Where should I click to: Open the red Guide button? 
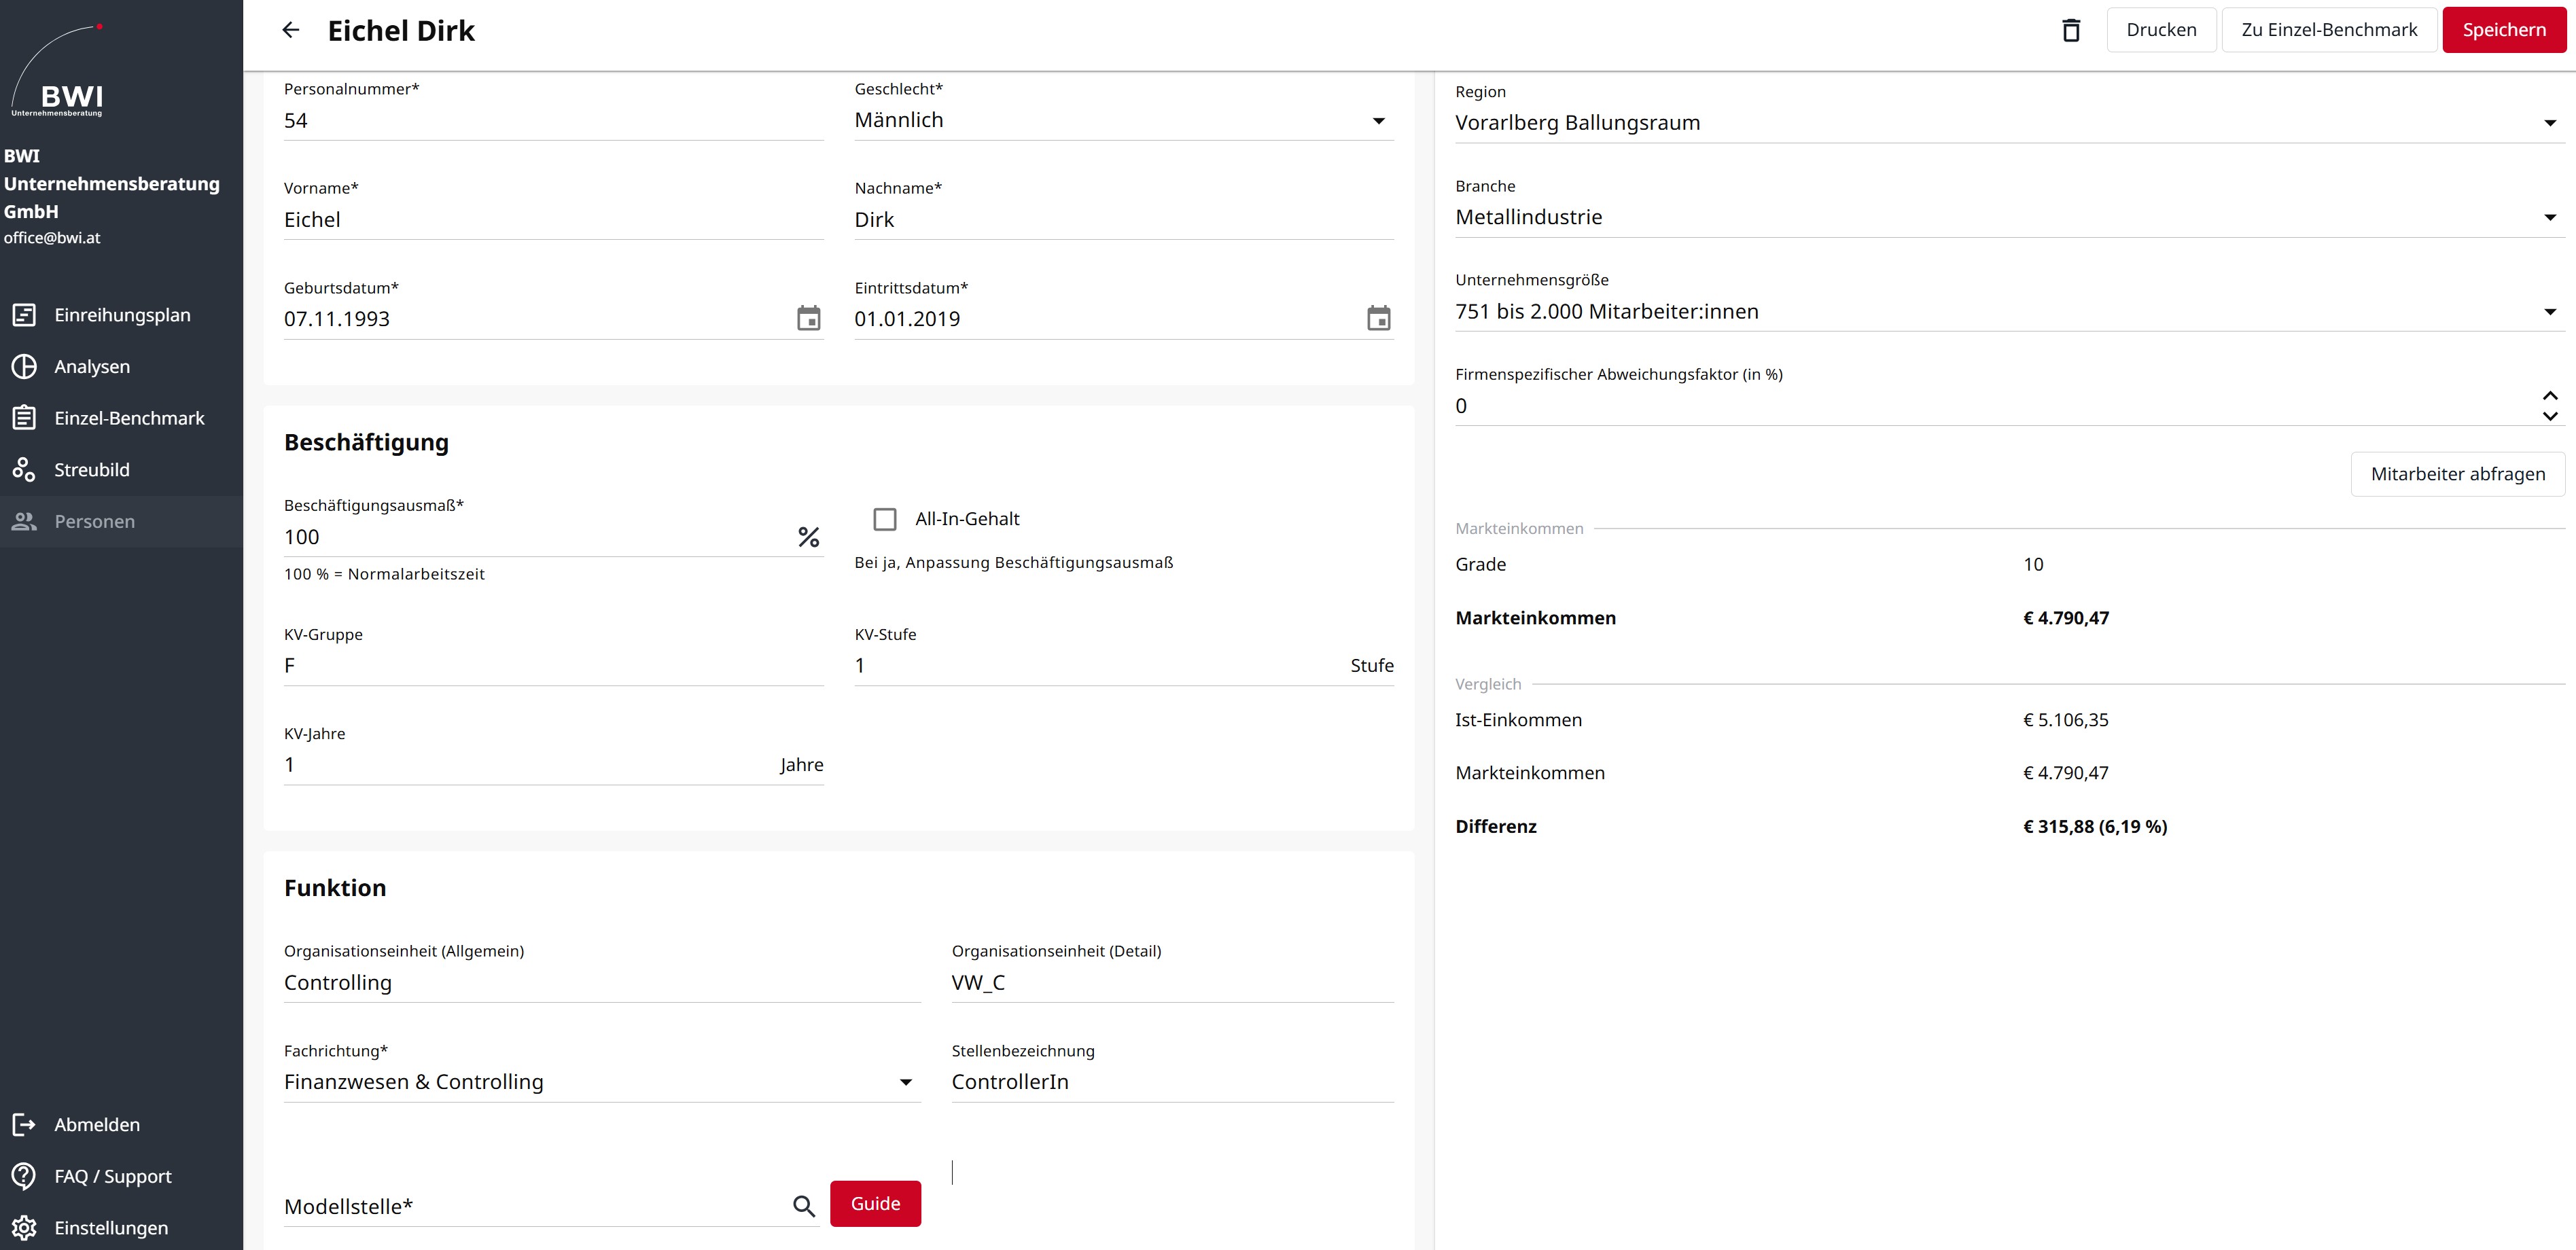[x=875, y=1204]
